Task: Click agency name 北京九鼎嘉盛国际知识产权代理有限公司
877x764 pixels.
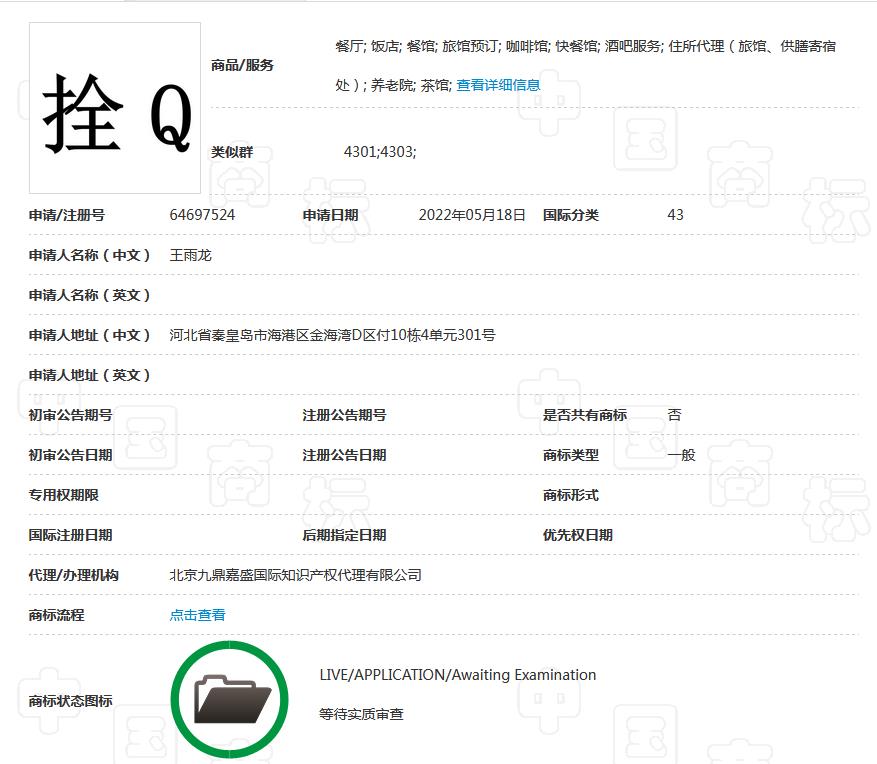Action: pos(295,575)
